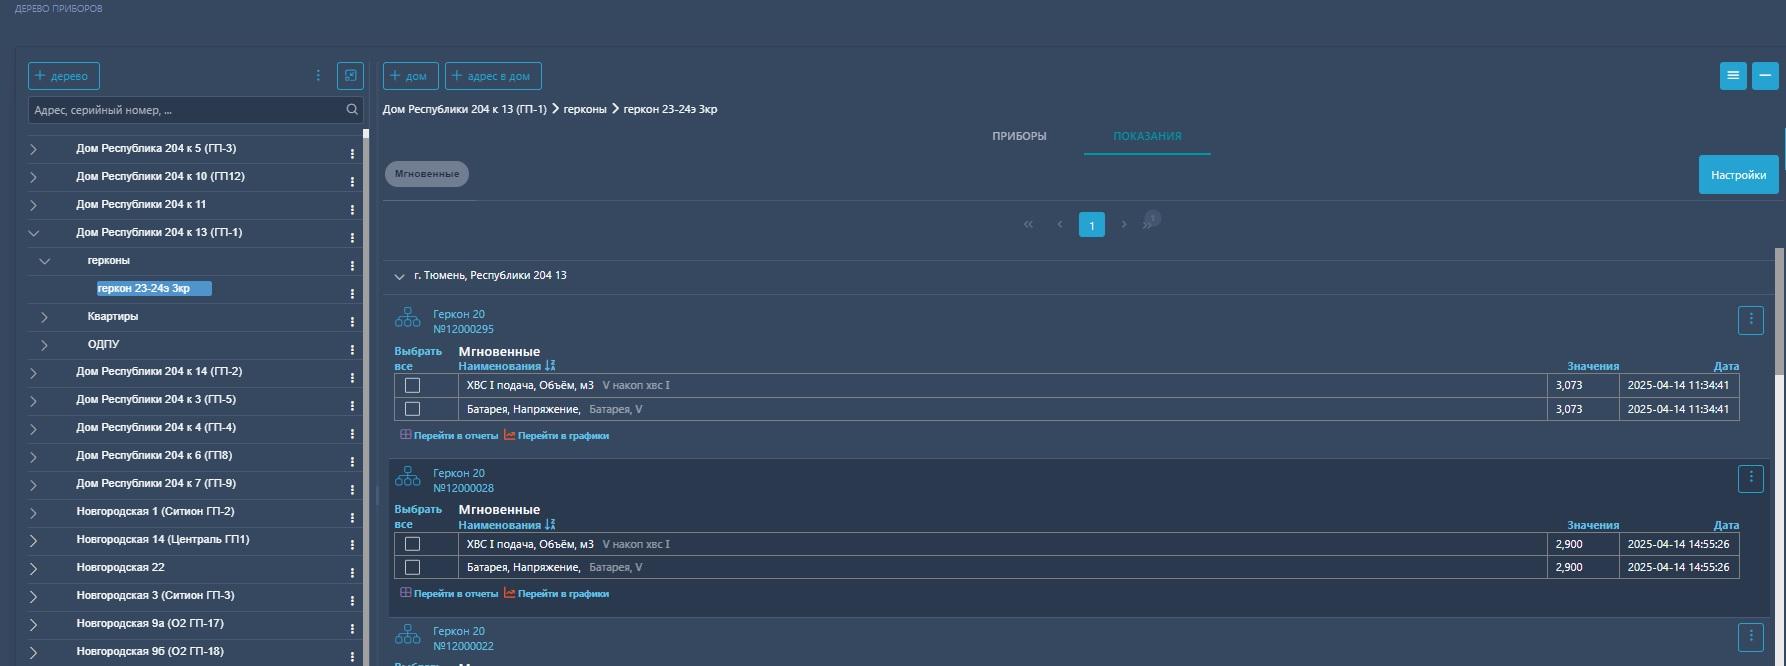The height and width of the screenshot is (666, 1786).
Task: Open kebab menu for Новгородская 22
Action: pos(352,573)
